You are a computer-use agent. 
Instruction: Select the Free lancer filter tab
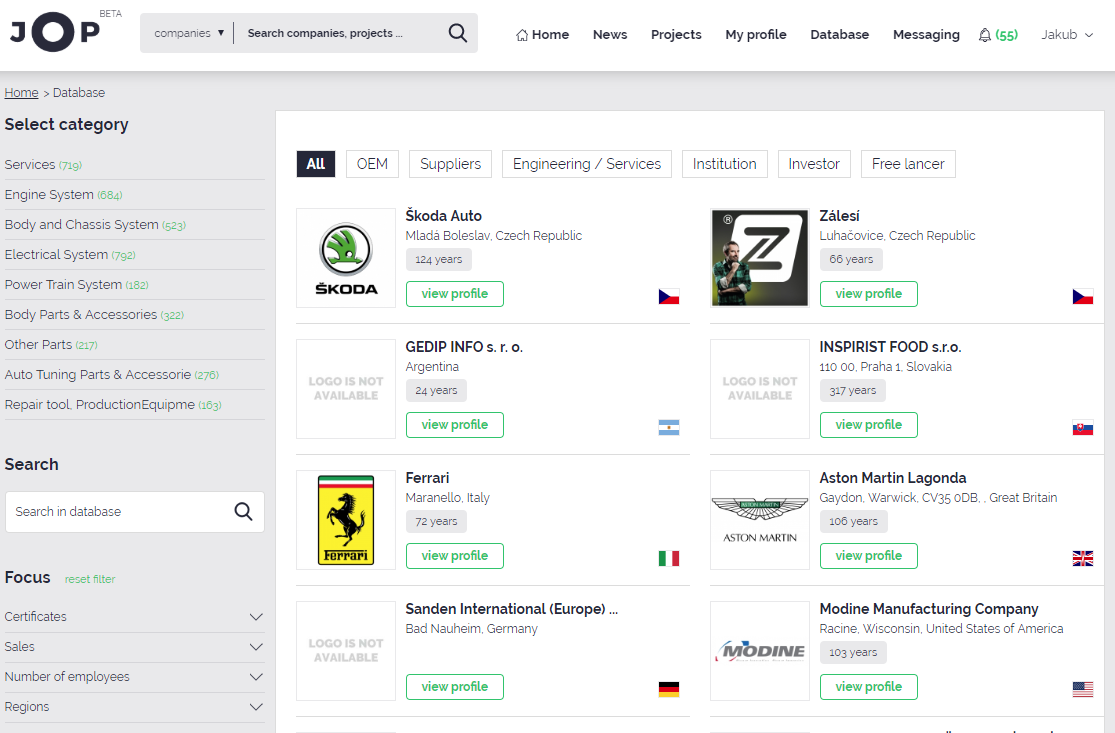[x=908, y=164]
